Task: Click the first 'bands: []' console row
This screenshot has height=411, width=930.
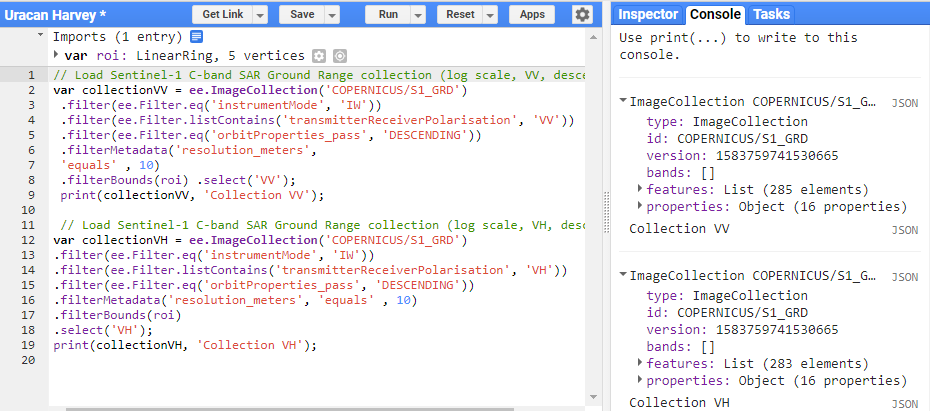Action: 681,173
